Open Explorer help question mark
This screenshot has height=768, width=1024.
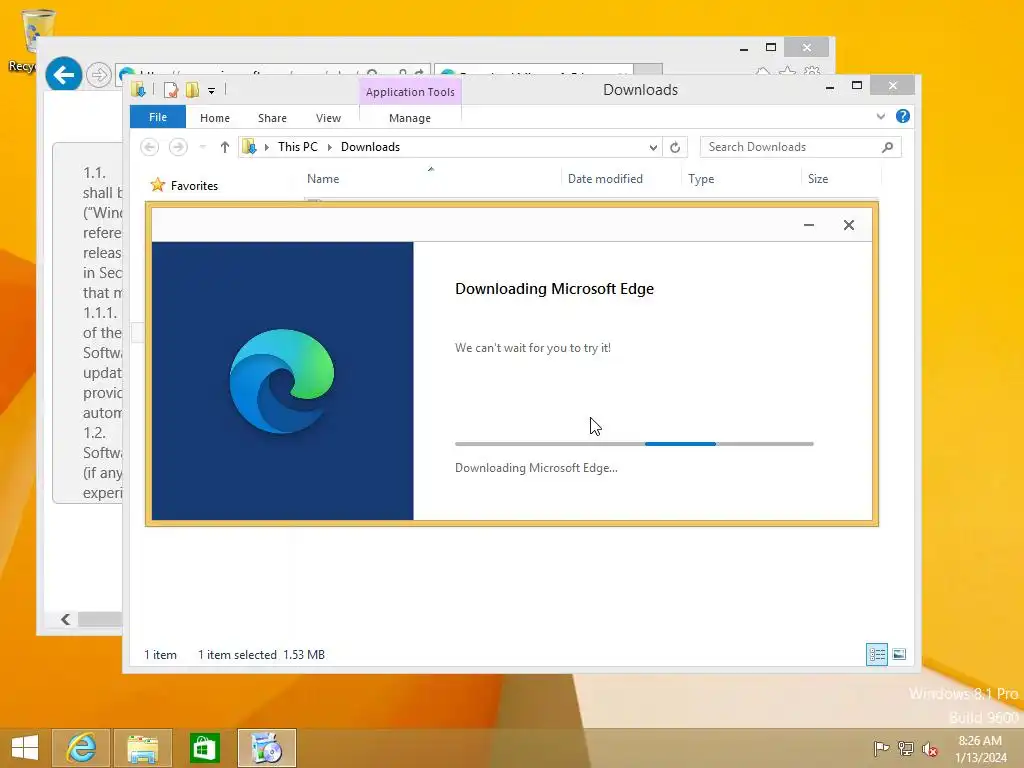(x=903, y=116)
